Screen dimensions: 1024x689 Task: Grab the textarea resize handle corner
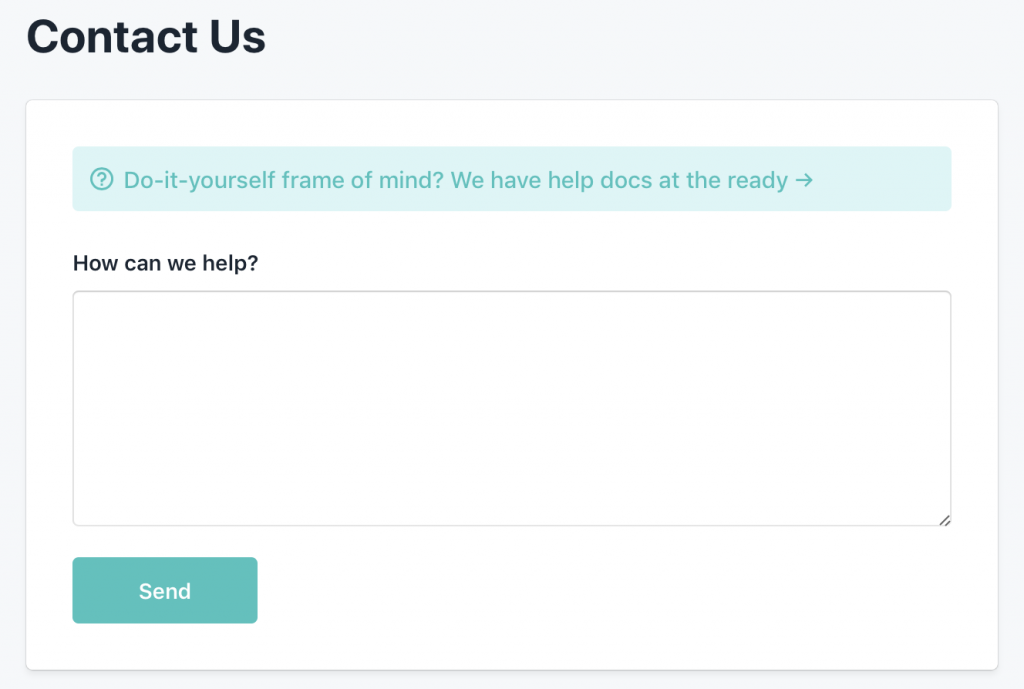944,519
